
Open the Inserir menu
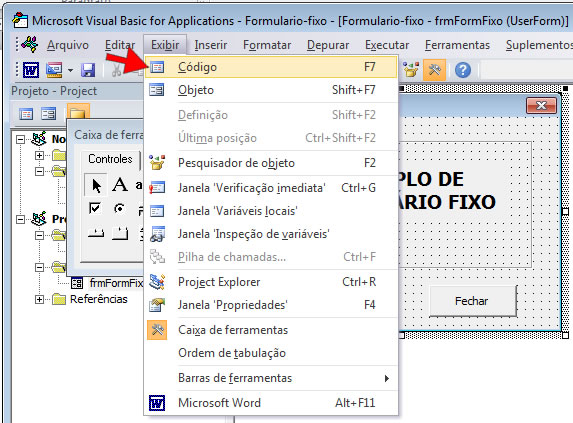(x=210, y=45)
